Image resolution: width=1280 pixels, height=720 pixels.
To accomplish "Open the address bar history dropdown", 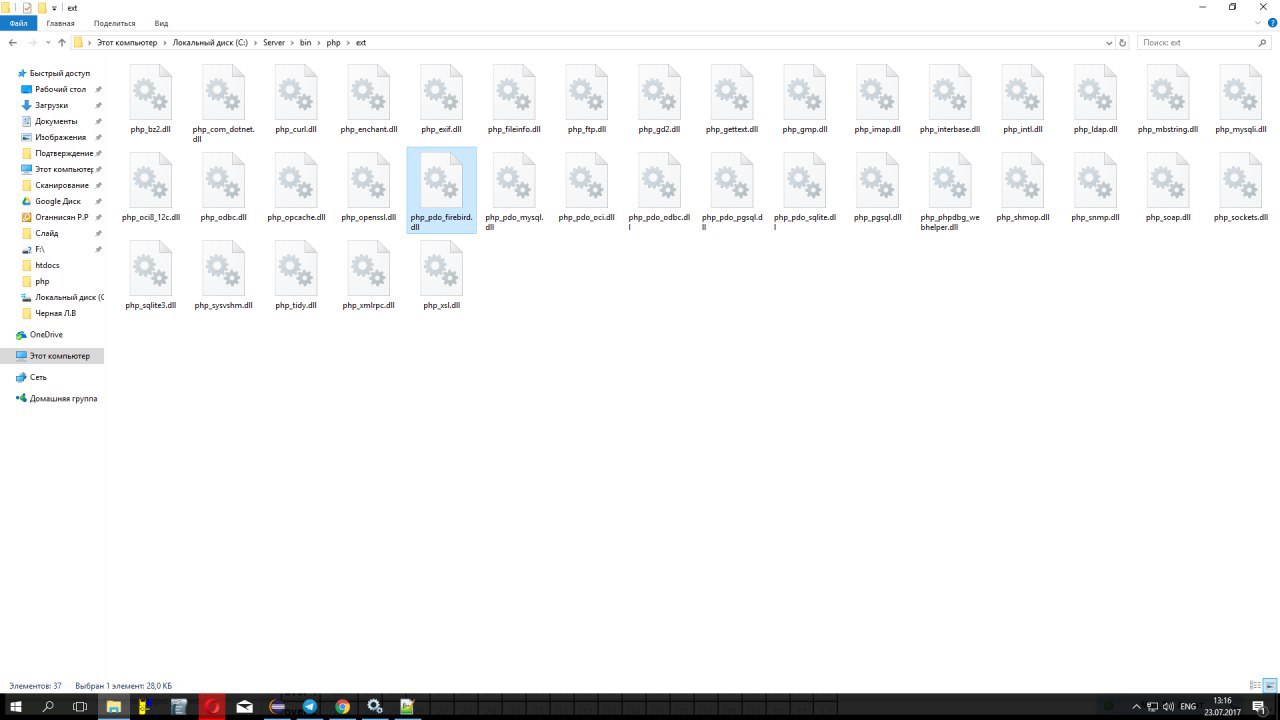I will [1109, 43].
